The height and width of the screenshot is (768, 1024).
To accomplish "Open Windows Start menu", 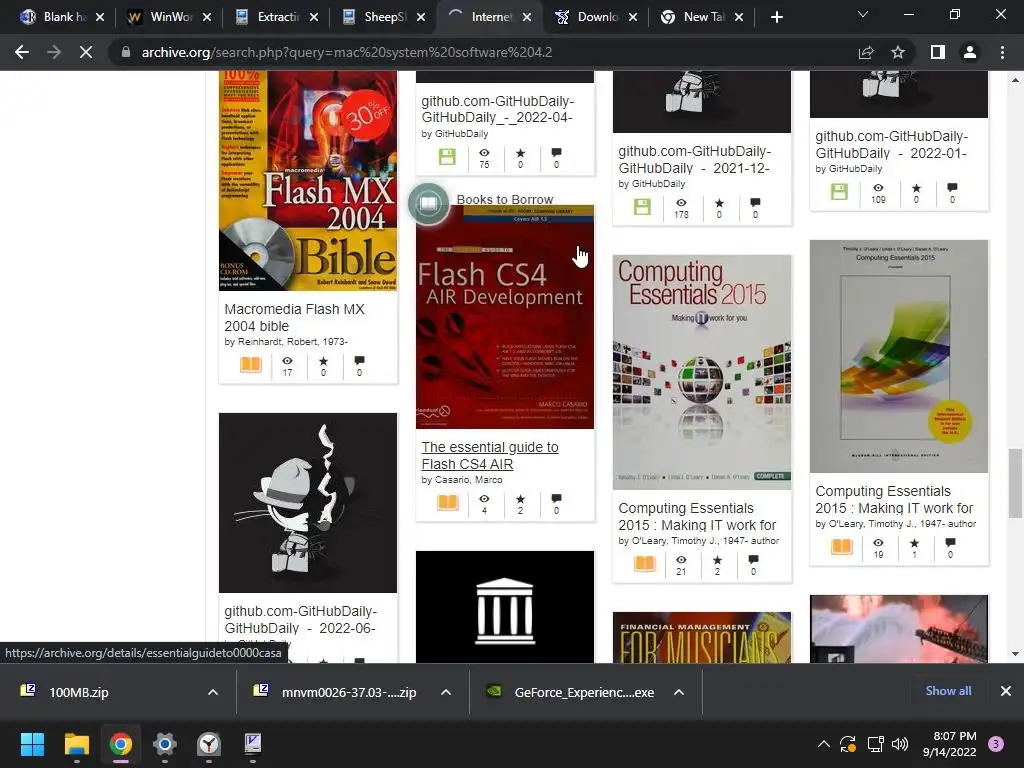I will 32,744.
